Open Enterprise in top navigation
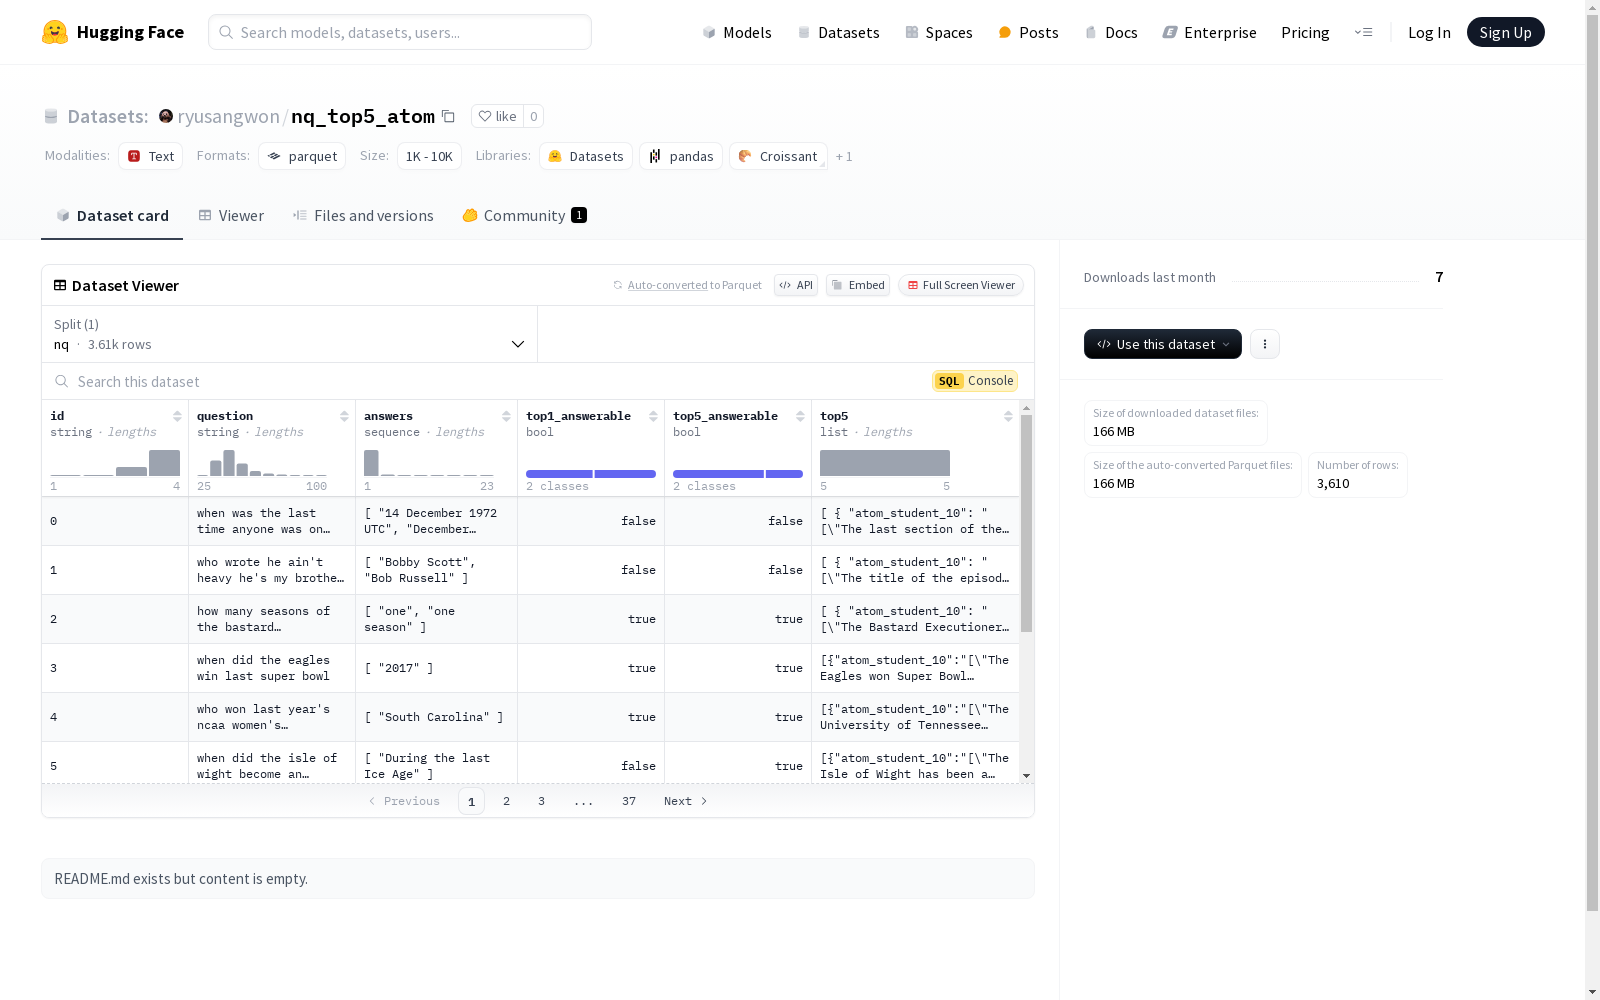 pos(1209,32)
